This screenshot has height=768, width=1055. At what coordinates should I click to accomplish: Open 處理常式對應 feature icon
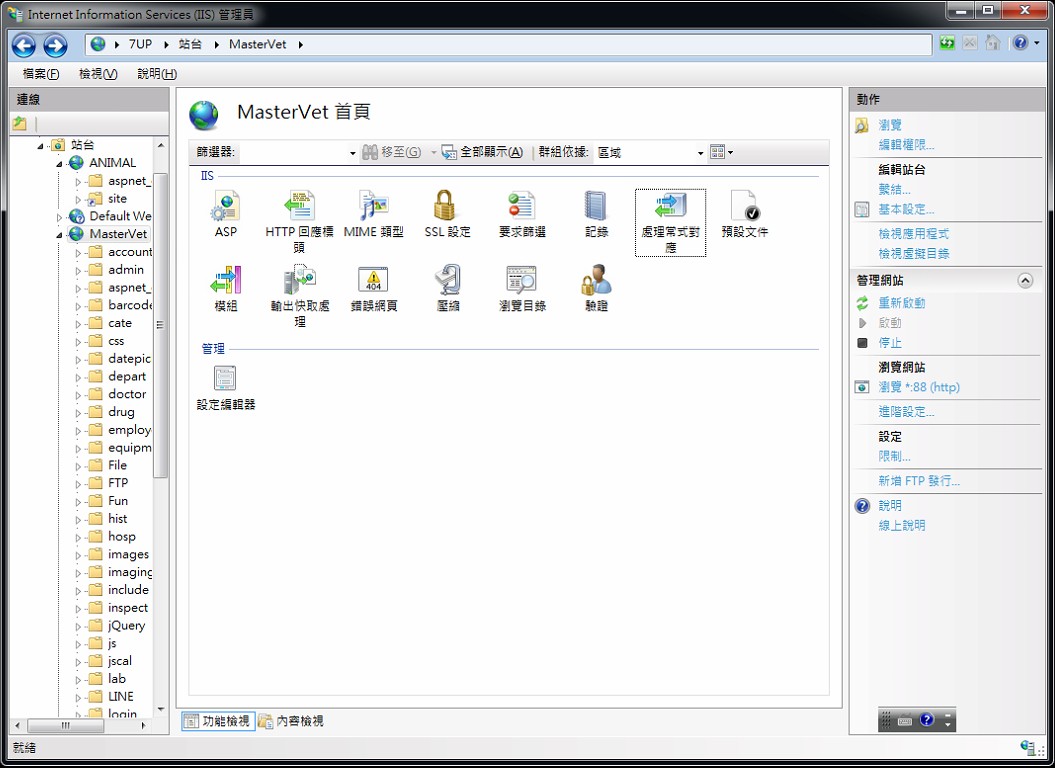pyautogui.click(x=670, y=222)
